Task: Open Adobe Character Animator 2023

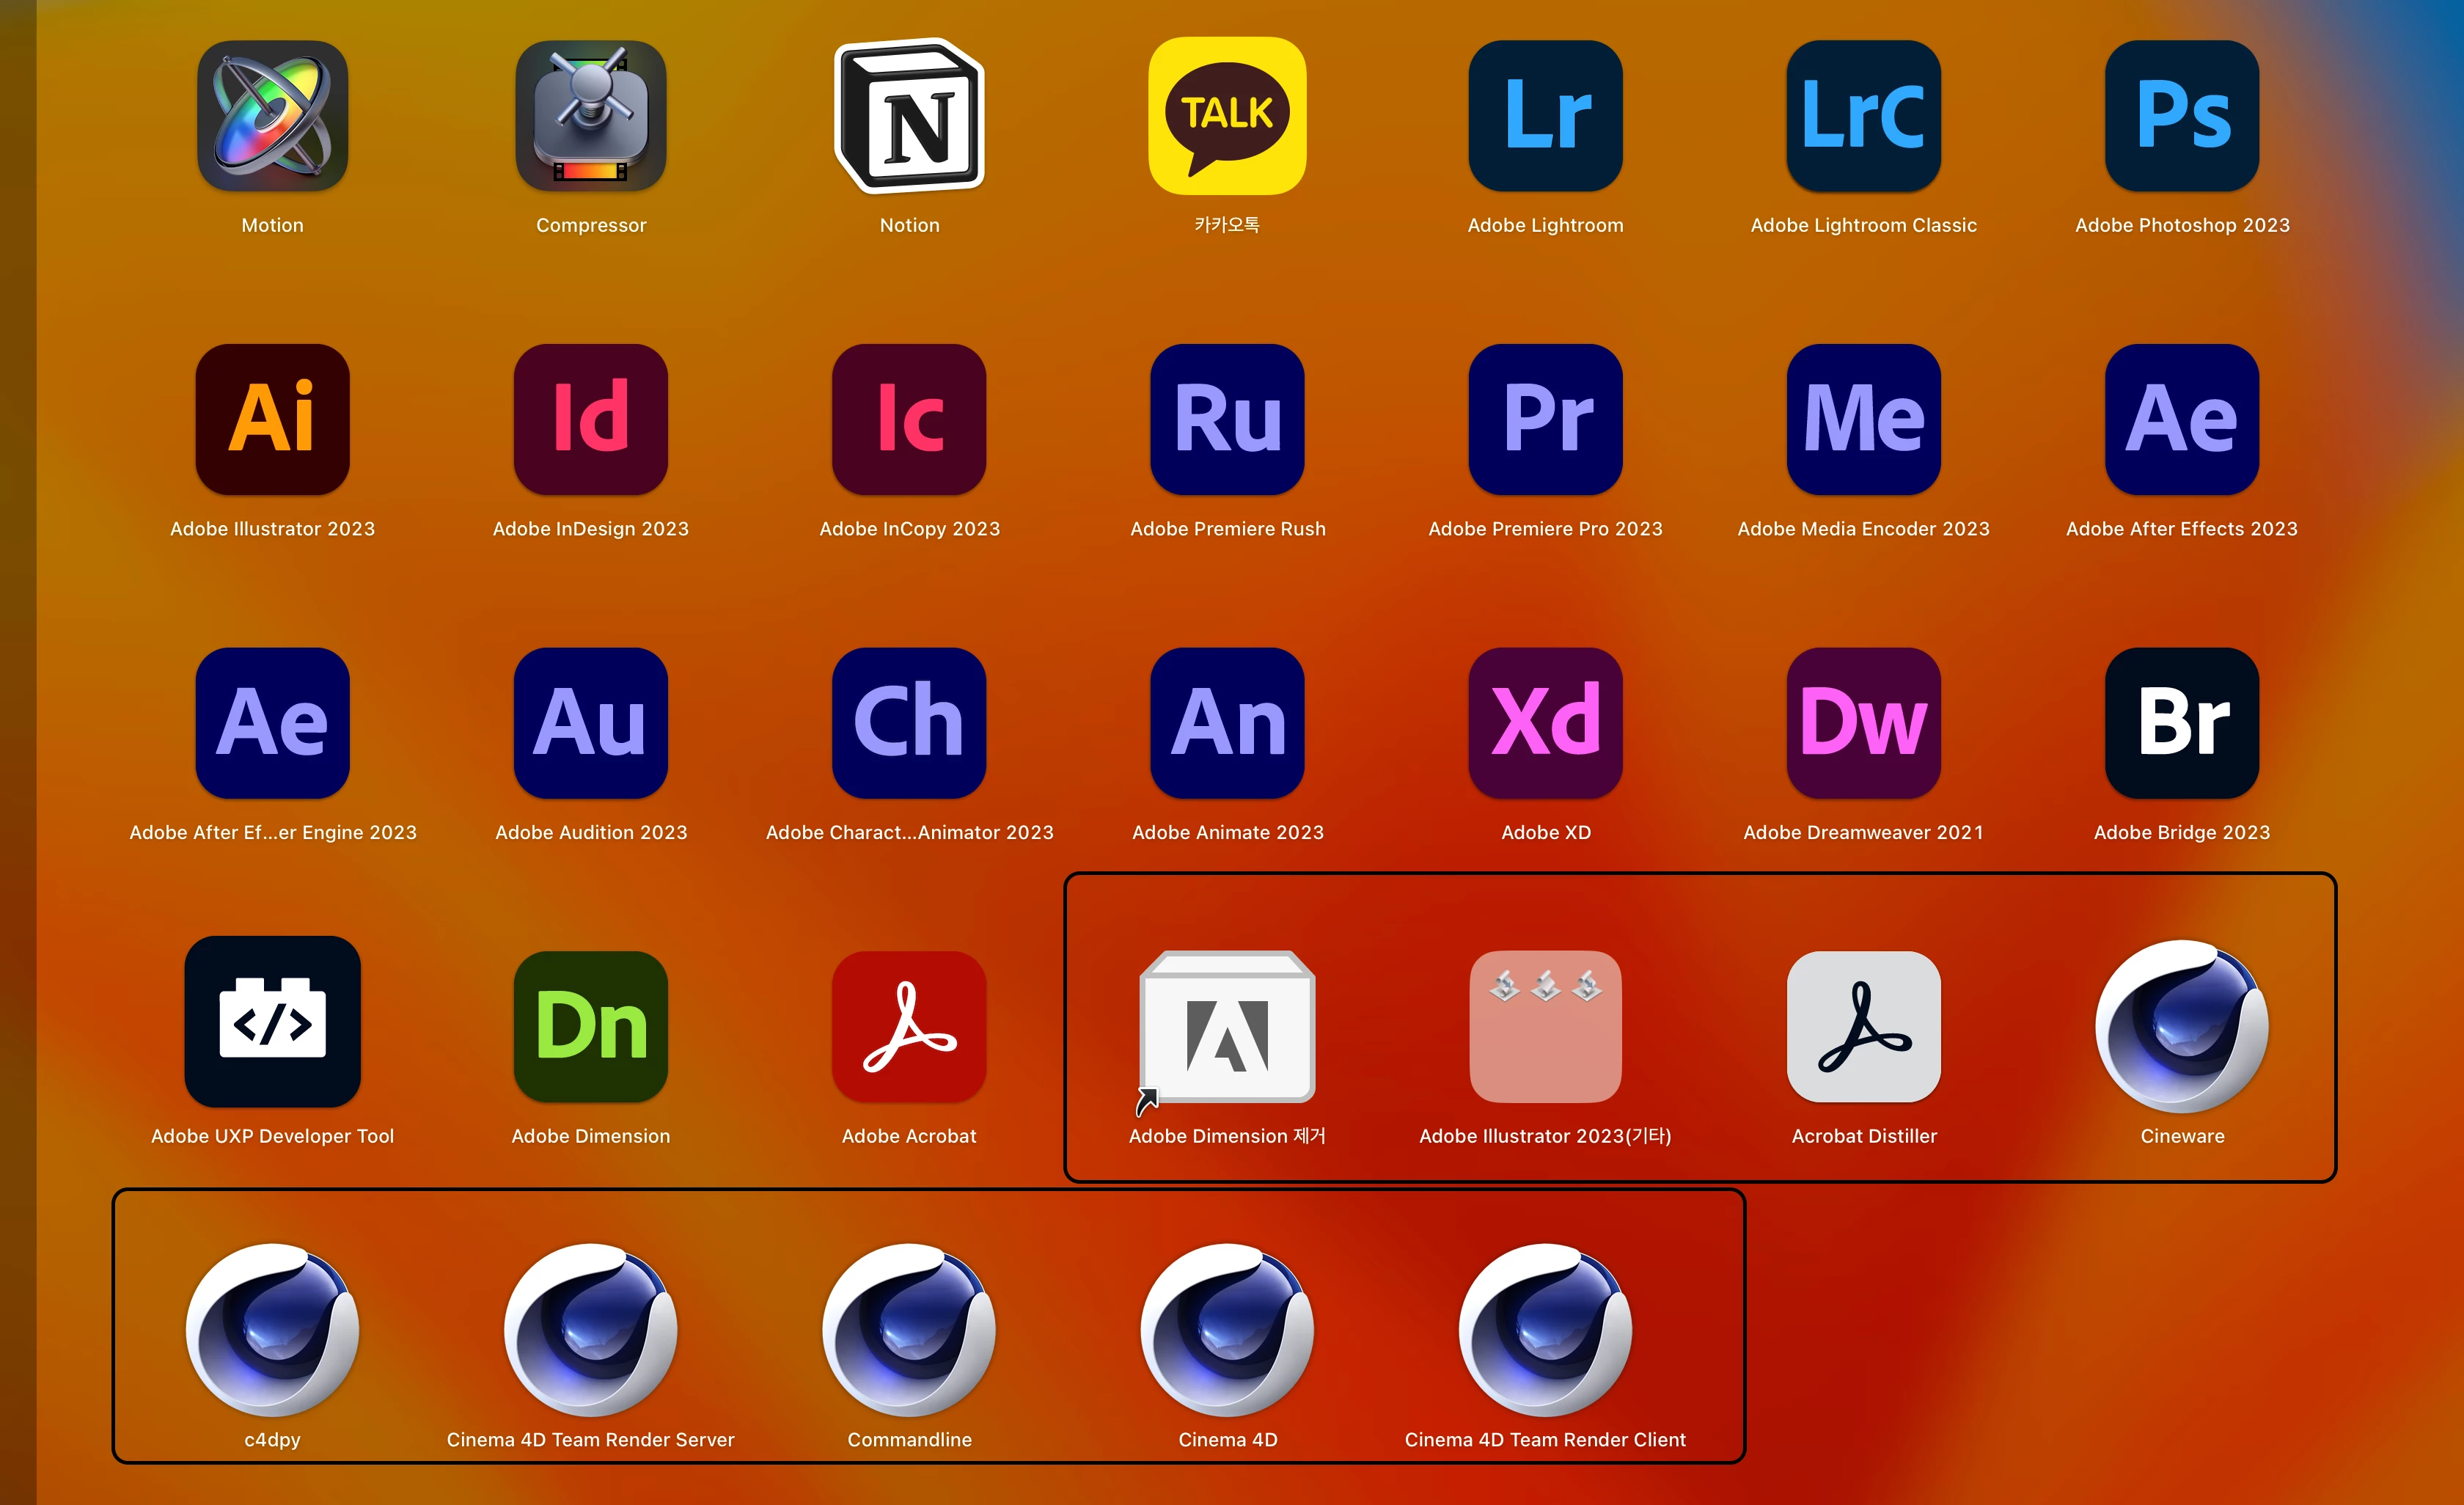Action: pyautogui.click(x=909, y=723)
